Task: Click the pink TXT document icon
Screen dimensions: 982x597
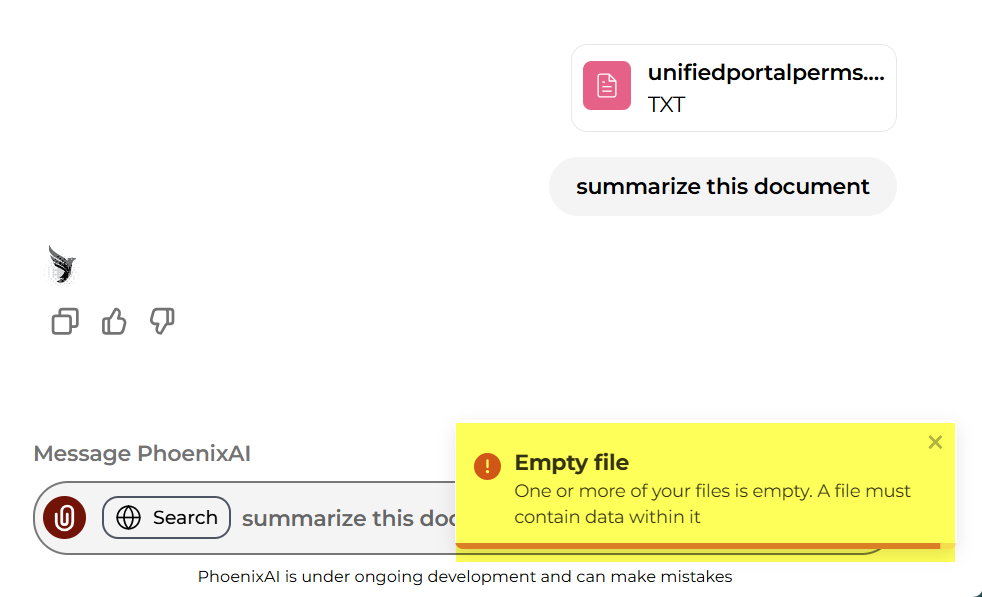Action: 607,86
